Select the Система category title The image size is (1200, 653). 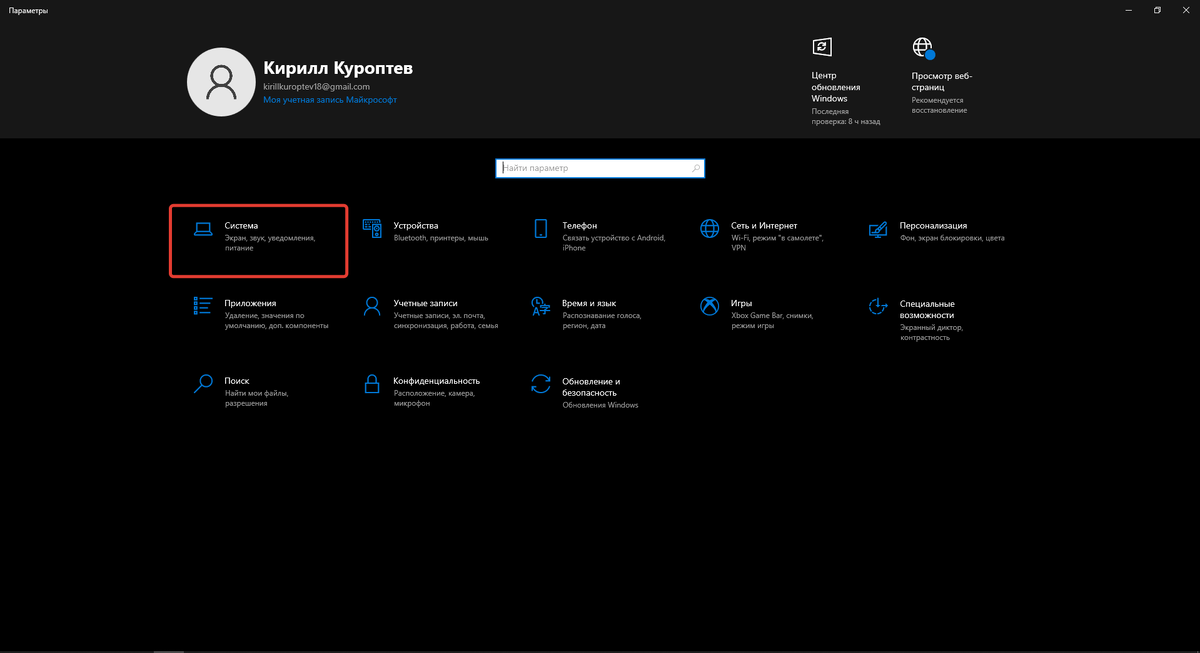click(242, 226)
